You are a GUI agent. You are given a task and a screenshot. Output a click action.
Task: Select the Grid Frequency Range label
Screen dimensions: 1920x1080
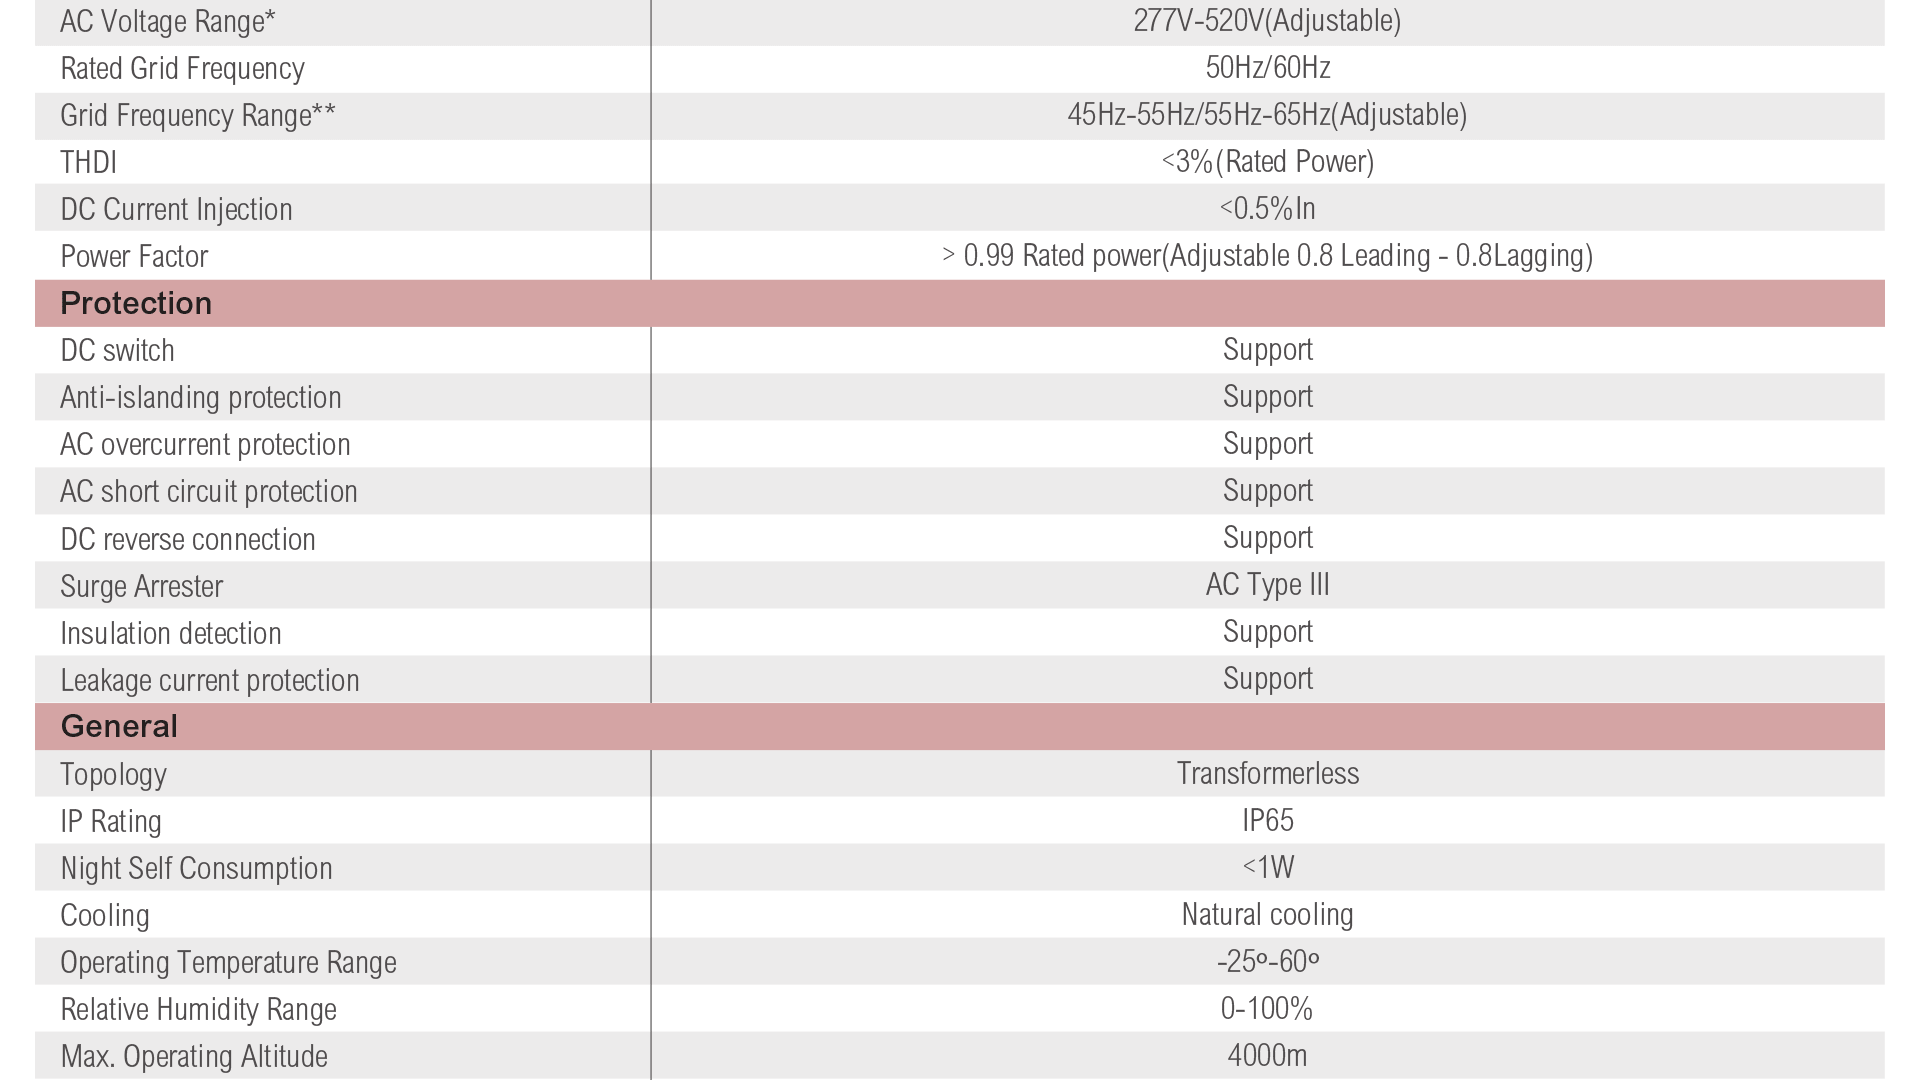tap(198, 115)
